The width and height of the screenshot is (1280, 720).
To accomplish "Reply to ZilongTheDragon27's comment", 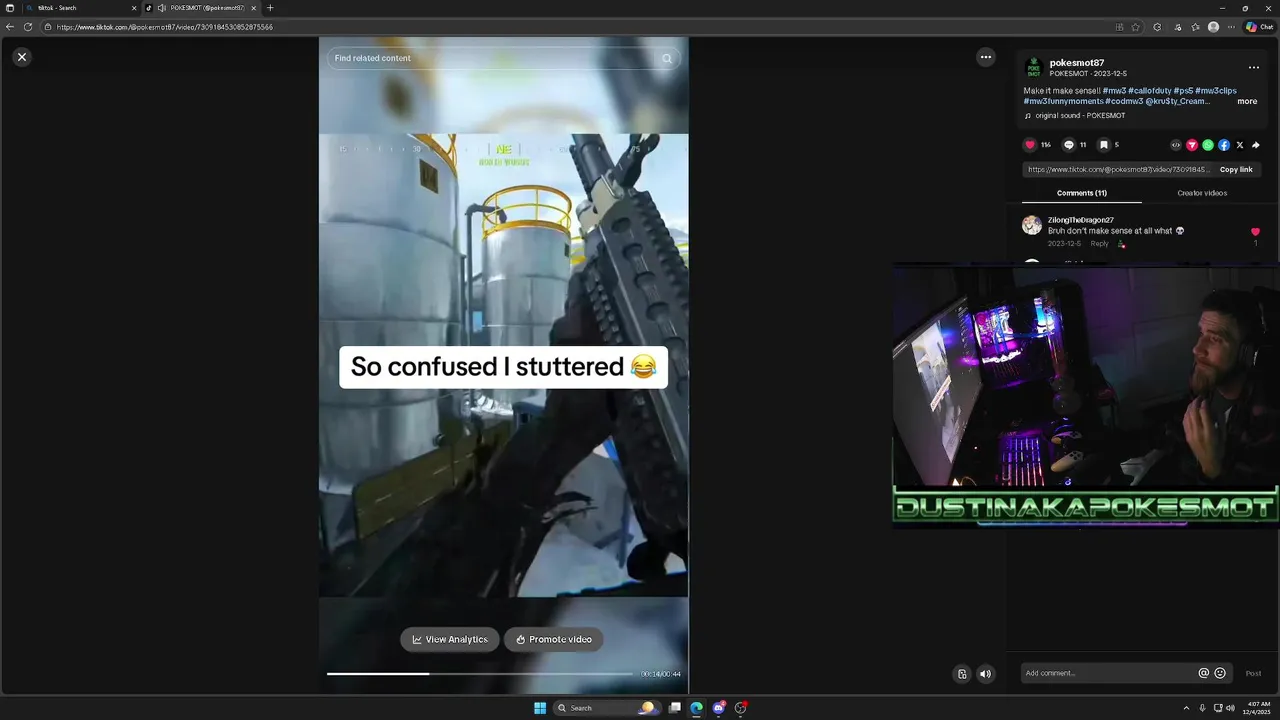I will coord(1099,244).
